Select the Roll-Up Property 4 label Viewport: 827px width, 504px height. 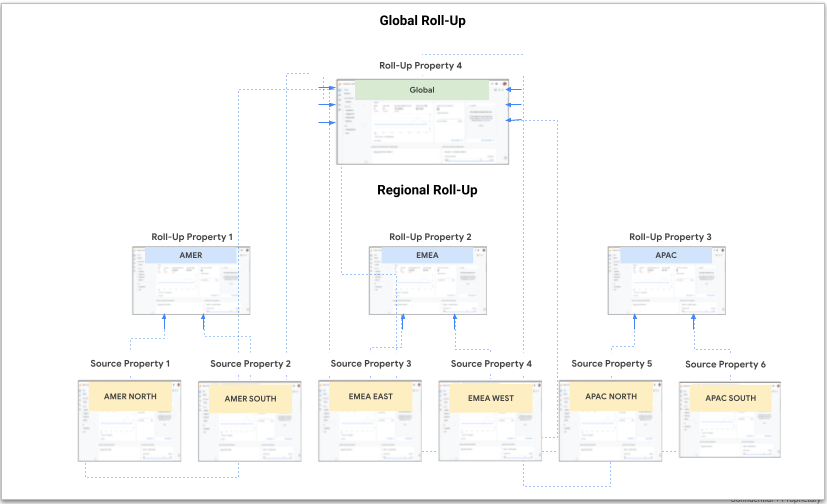420,65
